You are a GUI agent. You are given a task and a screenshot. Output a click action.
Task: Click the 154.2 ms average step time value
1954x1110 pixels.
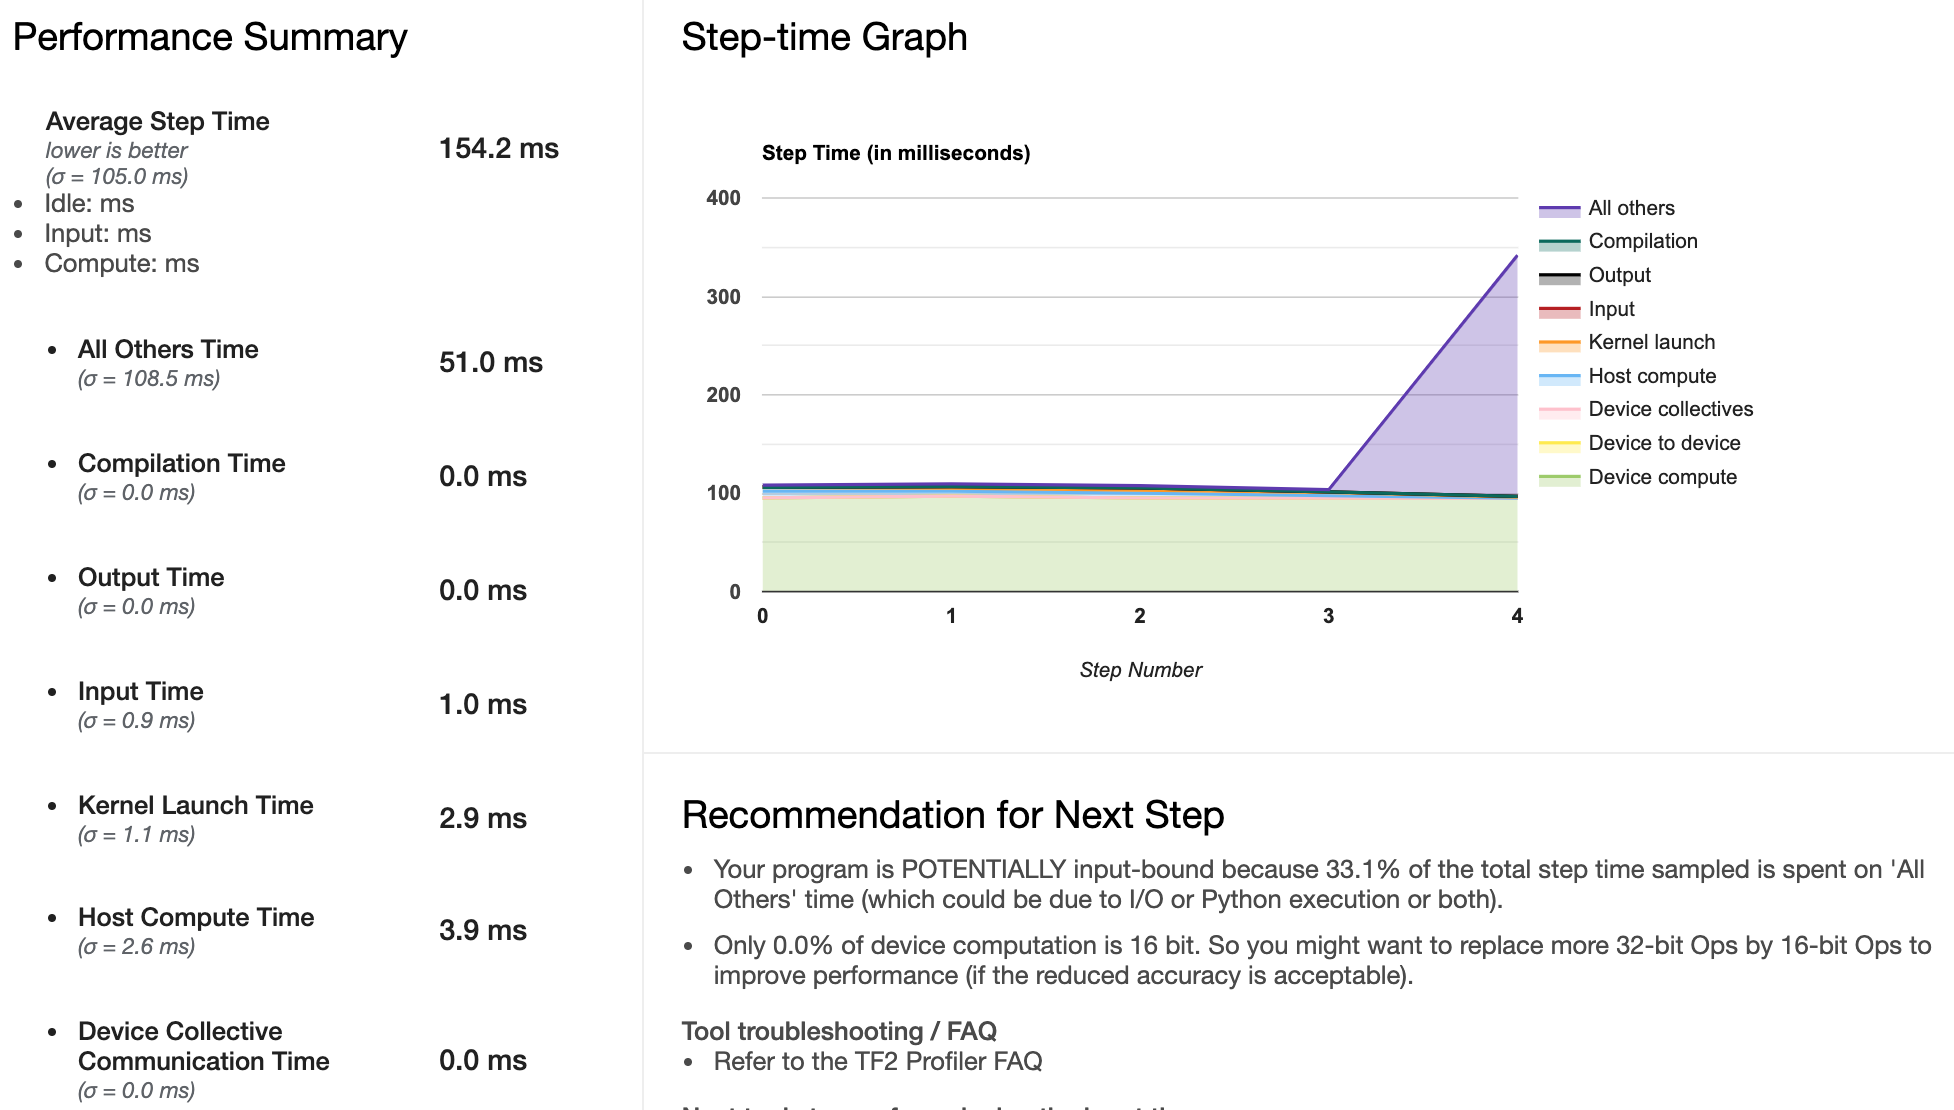(498, 149)
